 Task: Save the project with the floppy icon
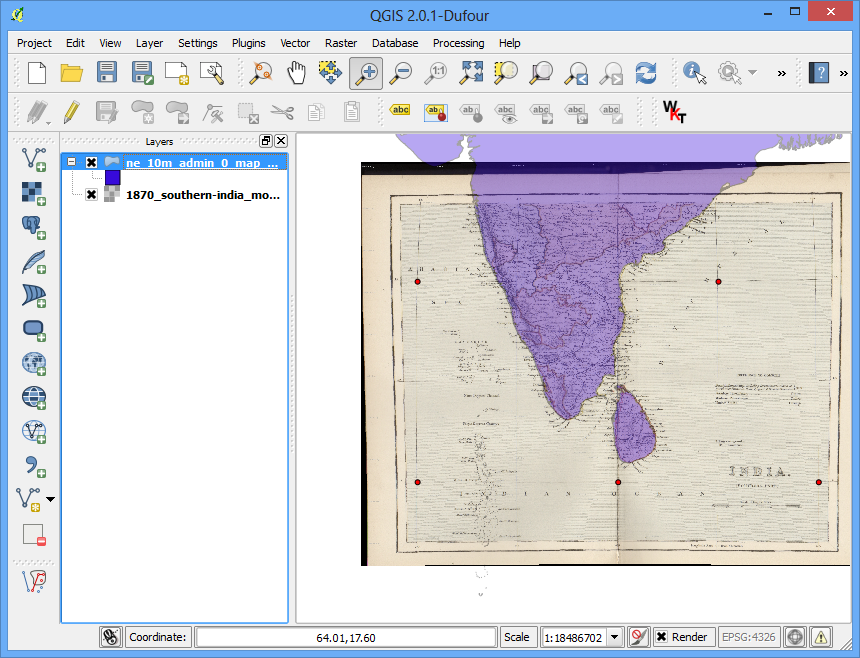point(106,73)
